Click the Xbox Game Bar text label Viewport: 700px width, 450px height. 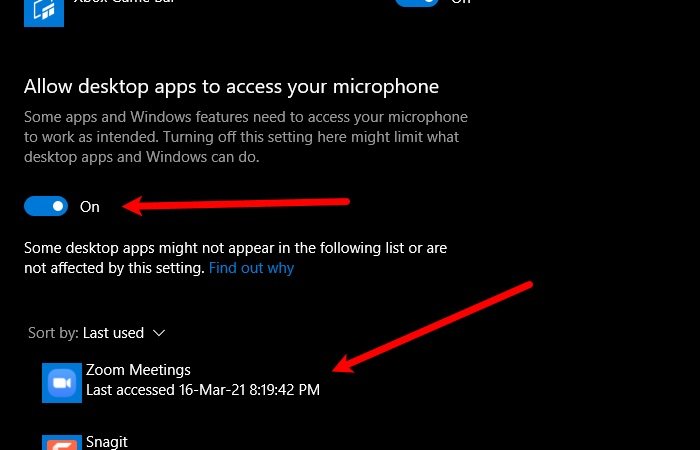(x=124, y=1)
